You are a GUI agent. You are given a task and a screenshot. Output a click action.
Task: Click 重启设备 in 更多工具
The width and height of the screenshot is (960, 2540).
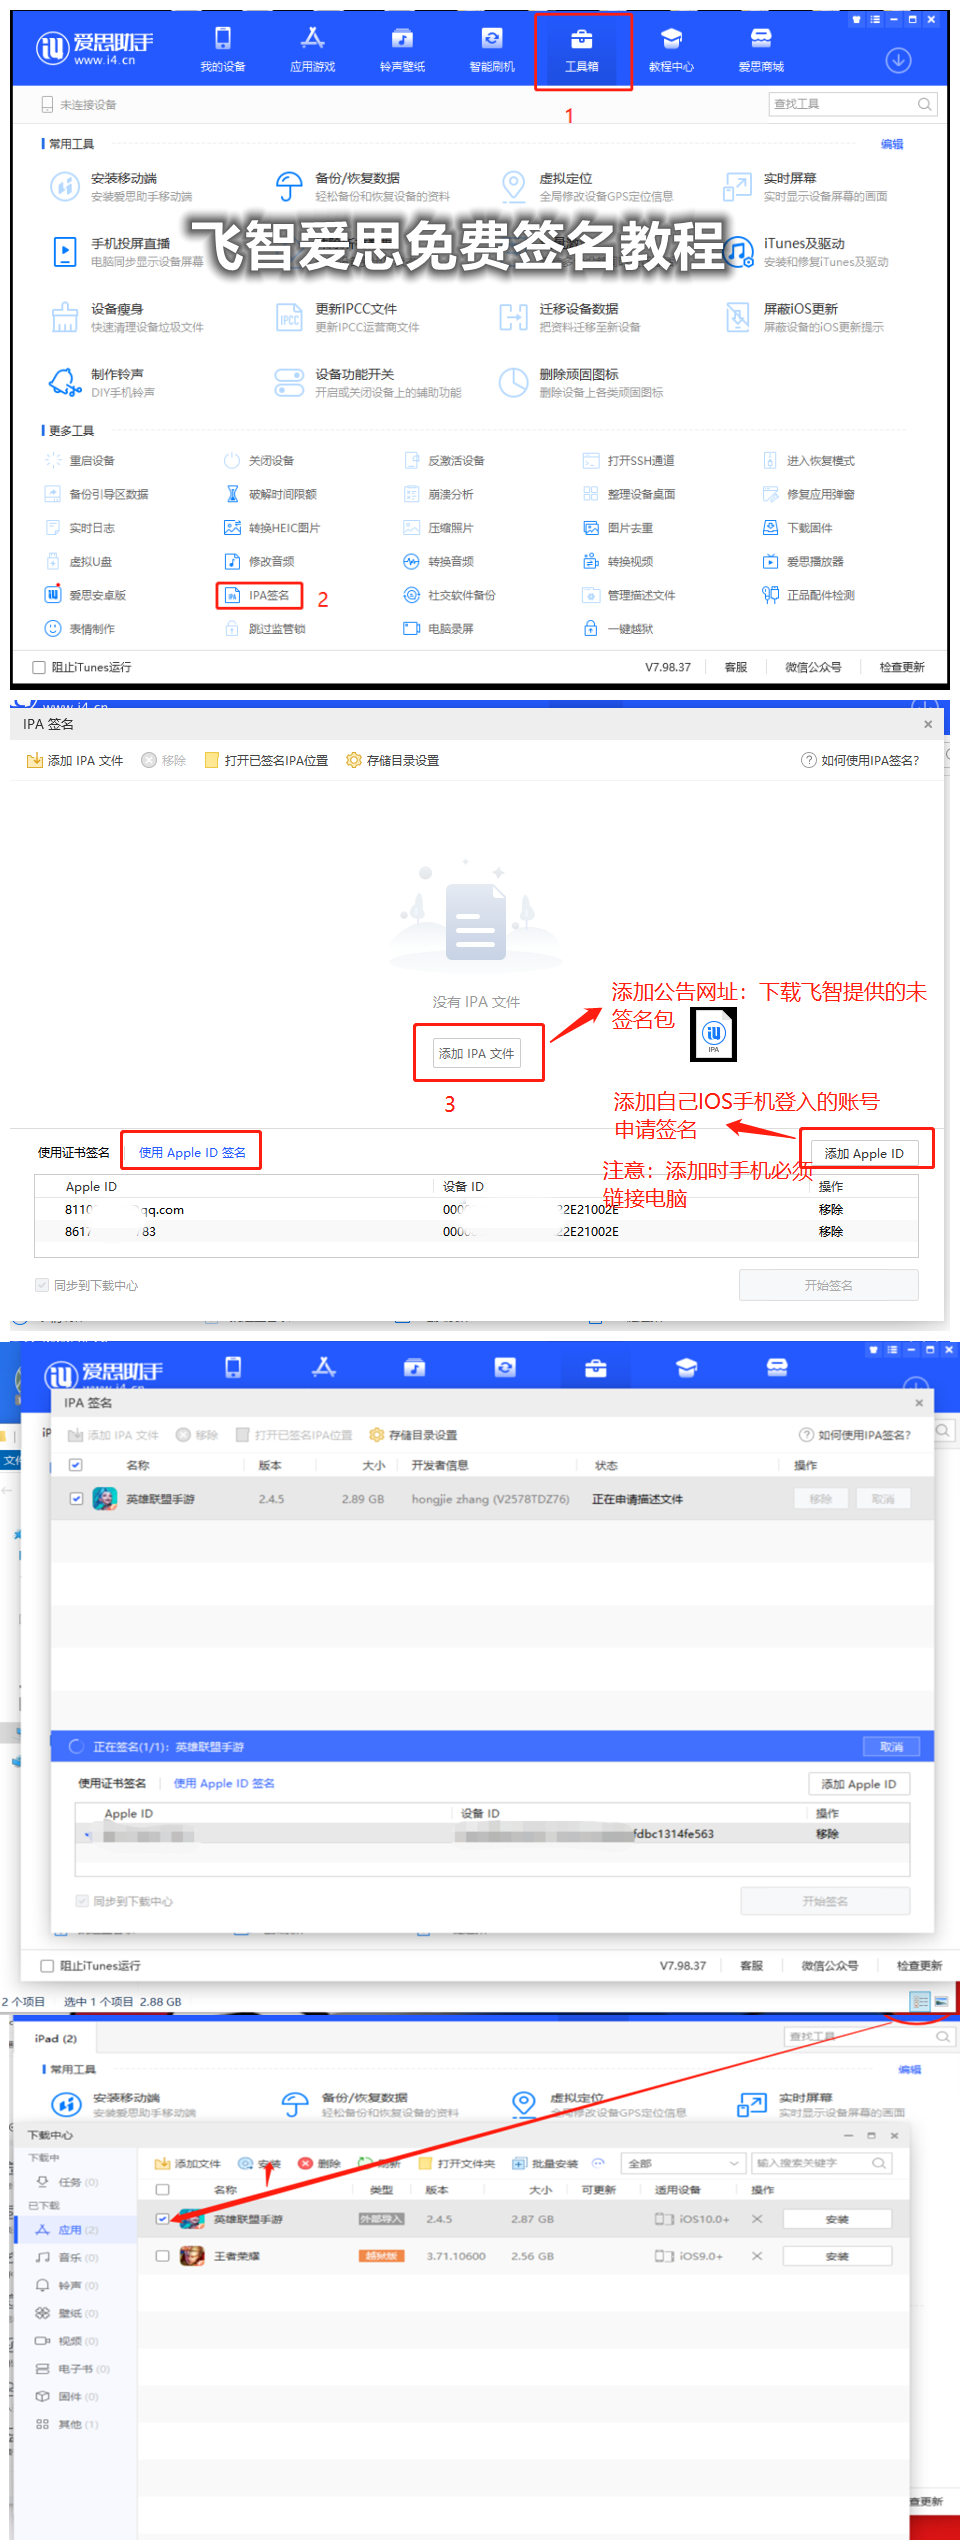click(80, 461)
